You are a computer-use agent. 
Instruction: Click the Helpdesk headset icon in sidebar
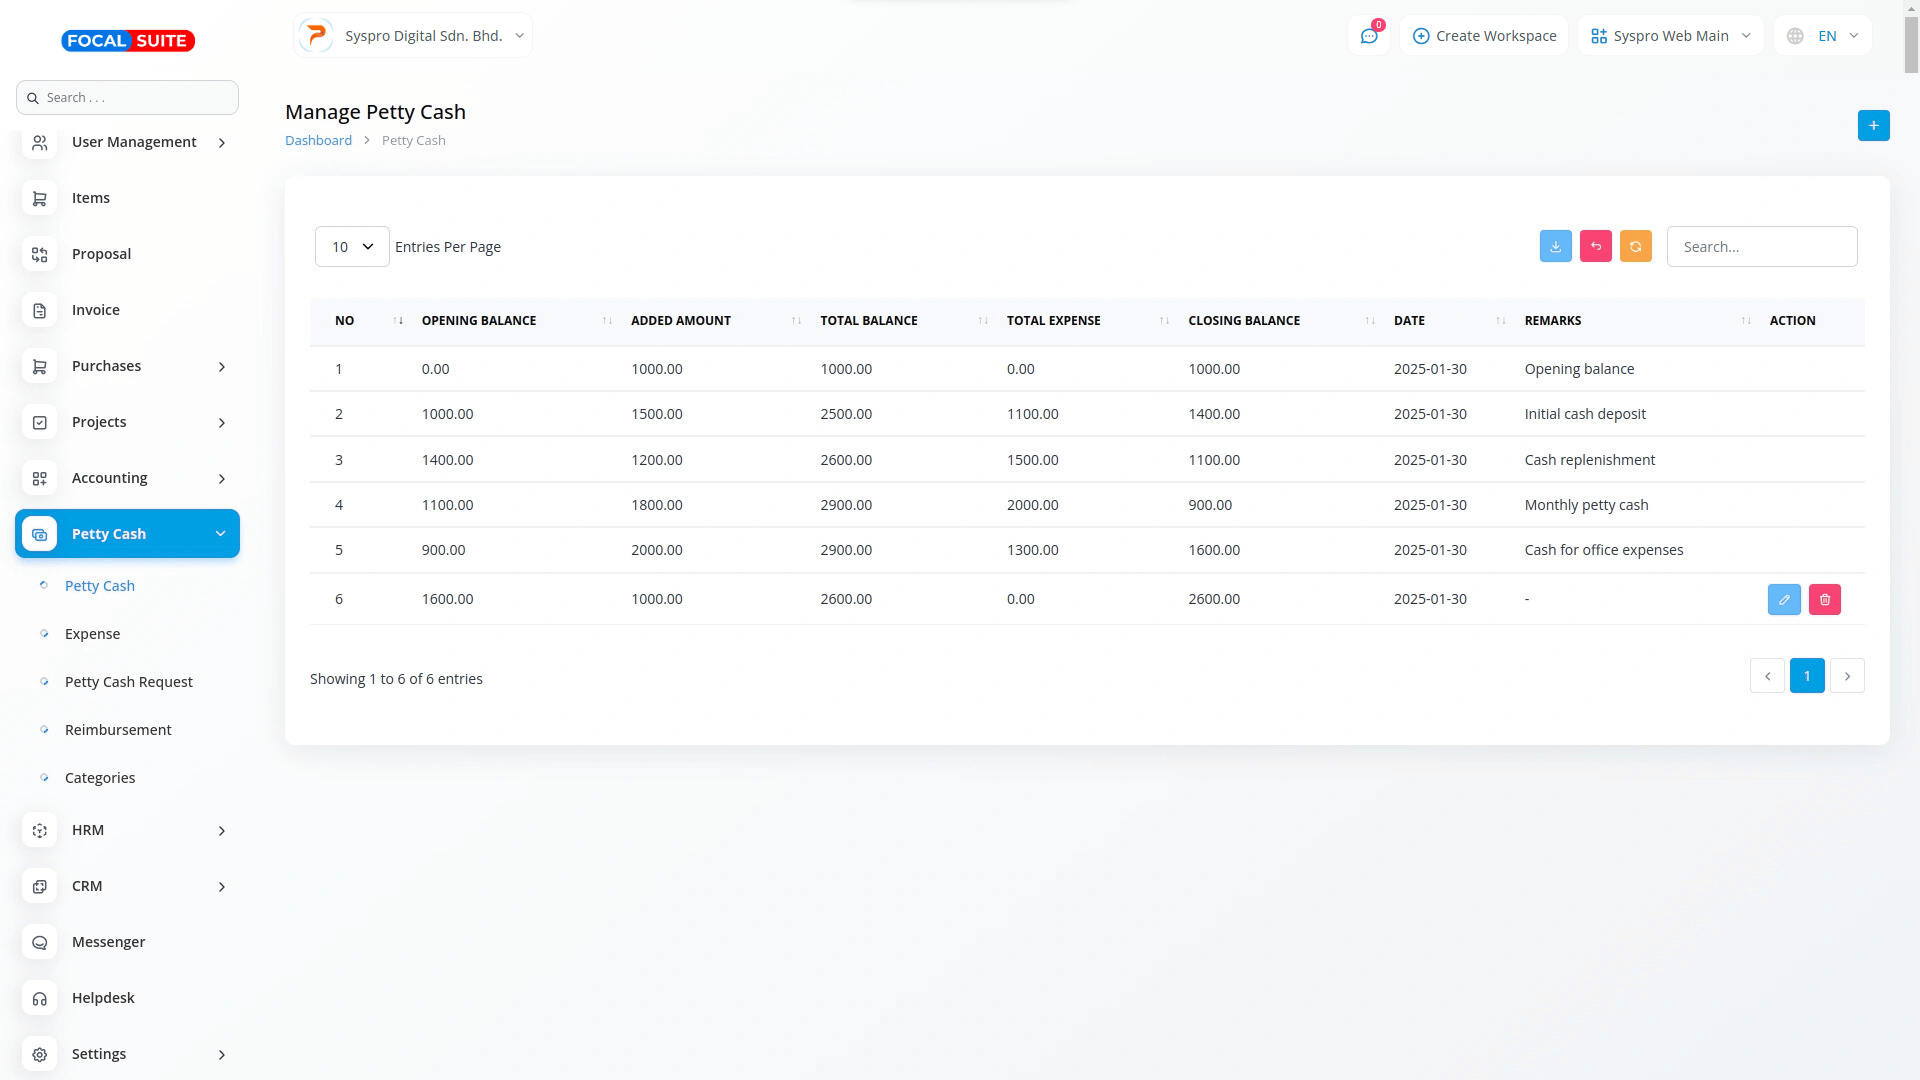point(40,998)
